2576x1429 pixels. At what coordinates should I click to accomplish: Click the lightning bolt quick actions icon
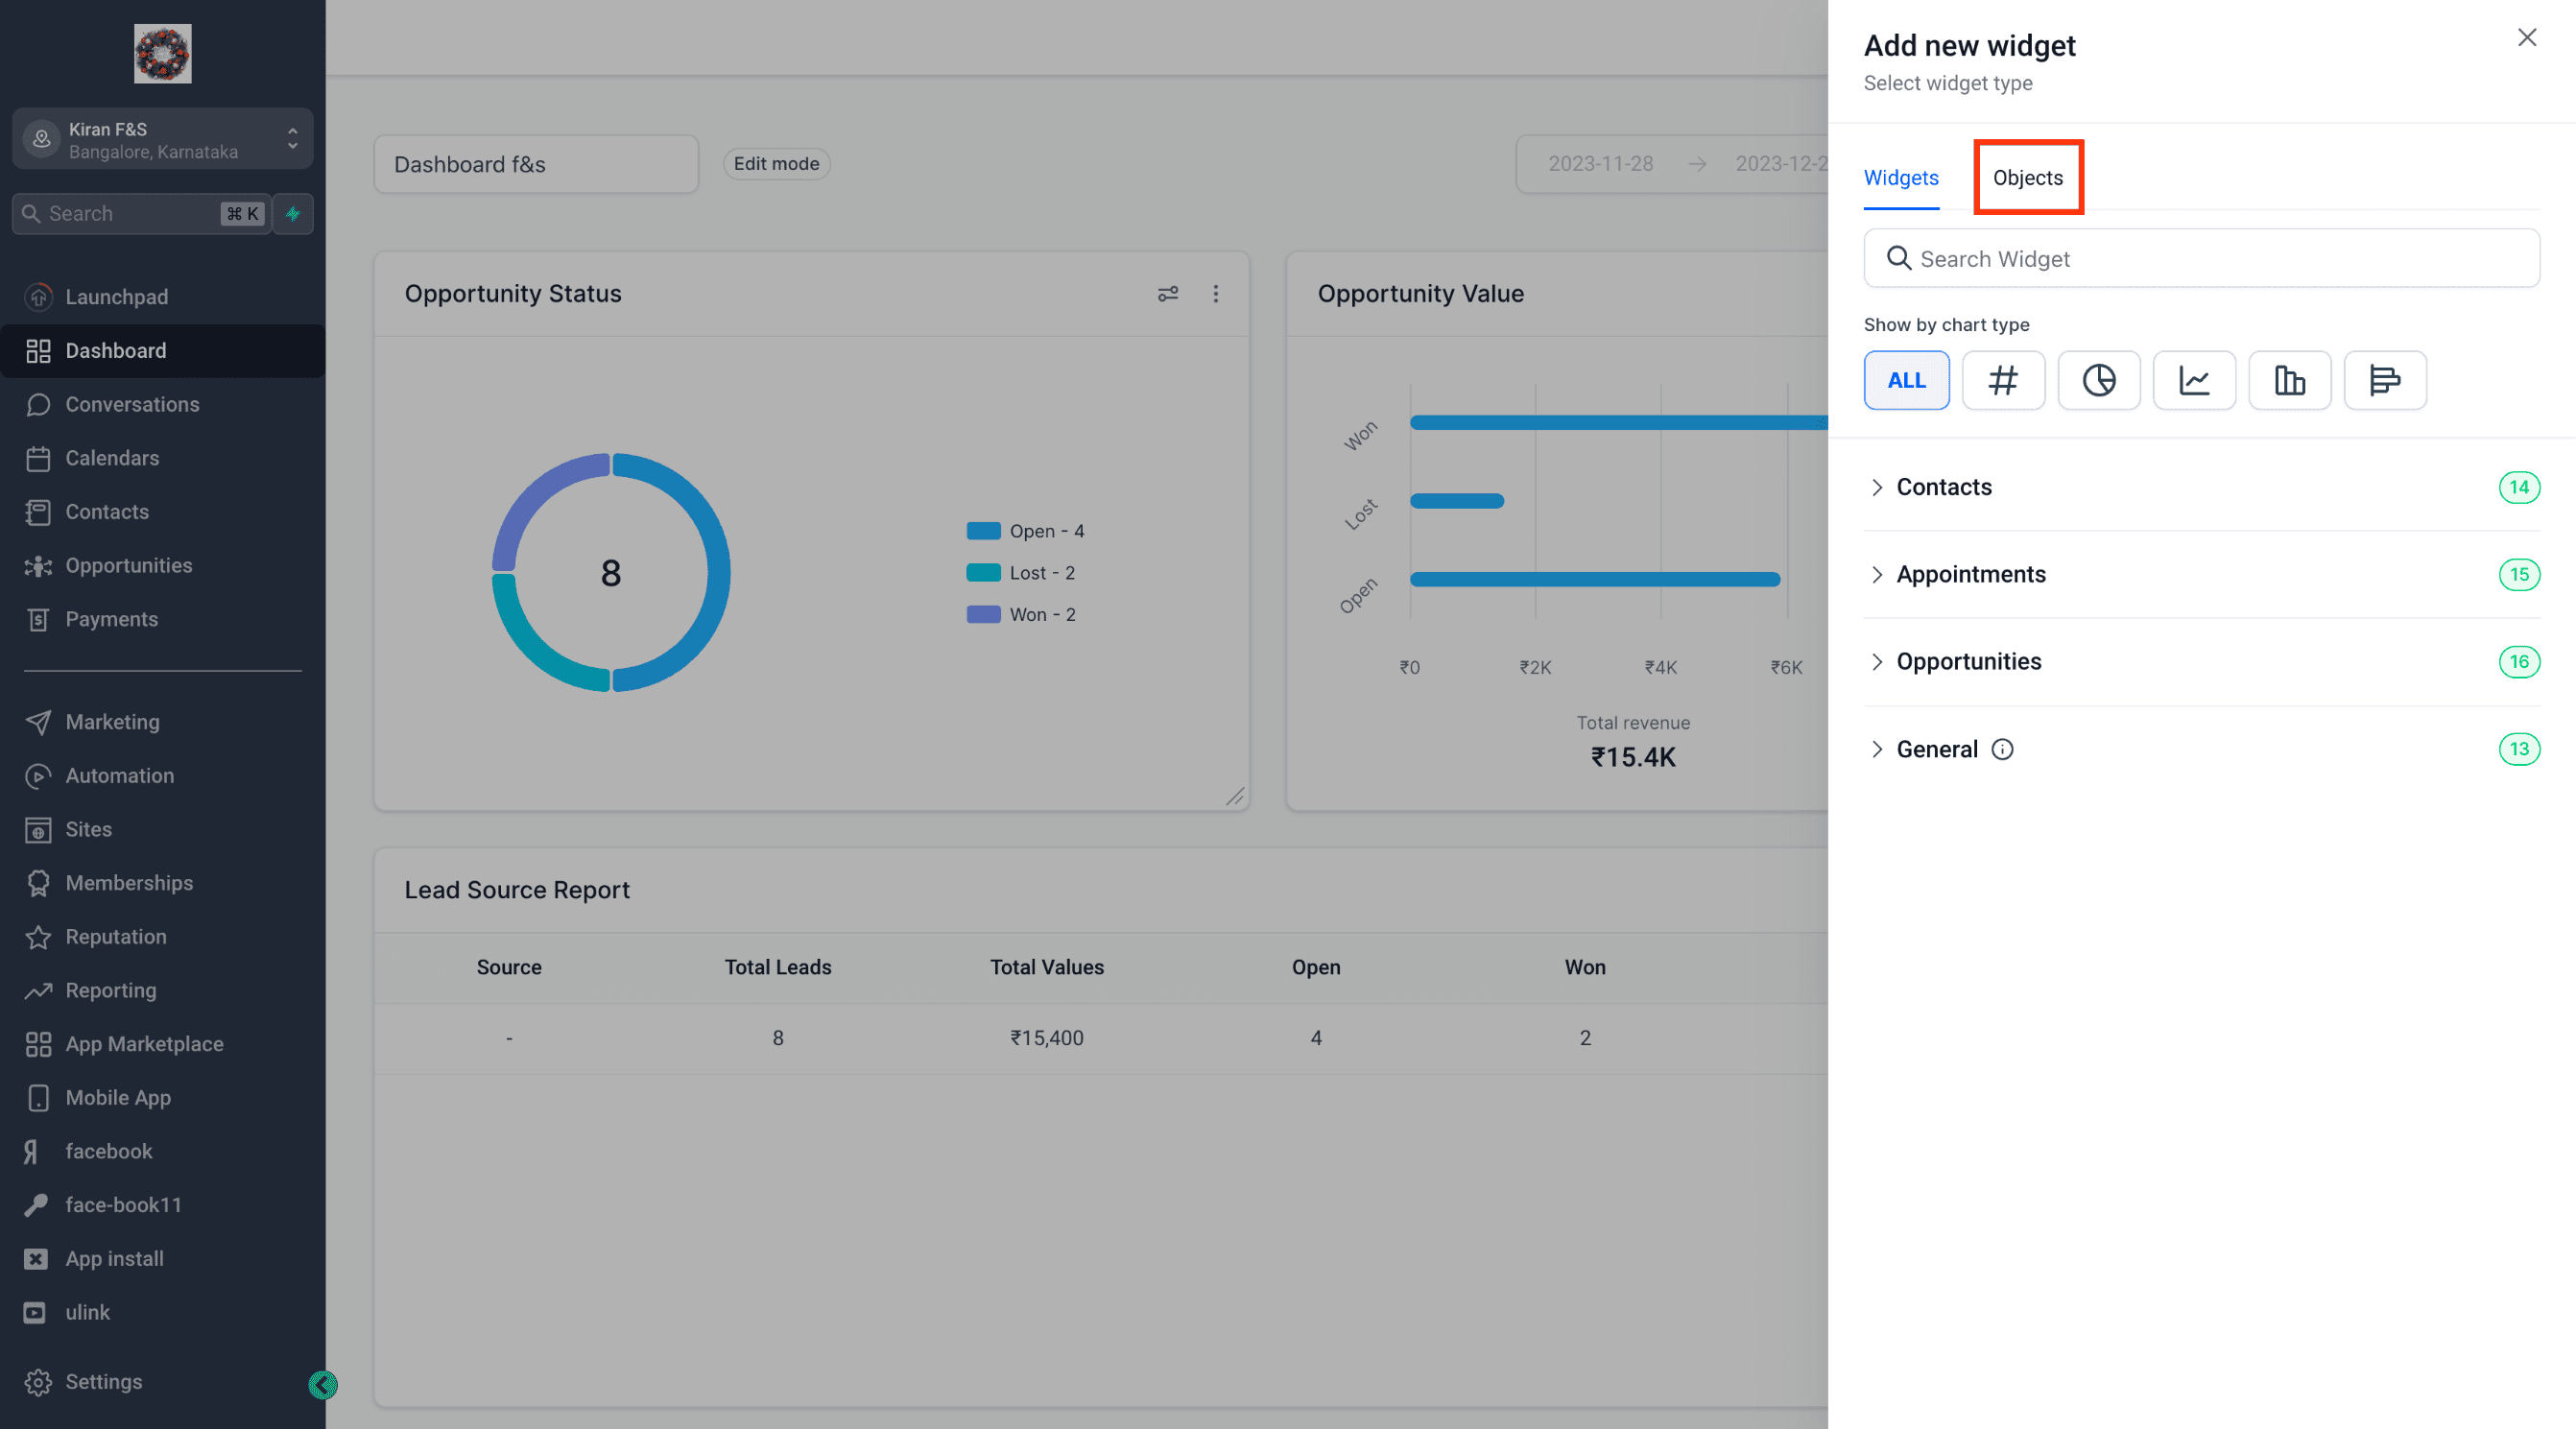pyautogui.click(x=293, y=213)
